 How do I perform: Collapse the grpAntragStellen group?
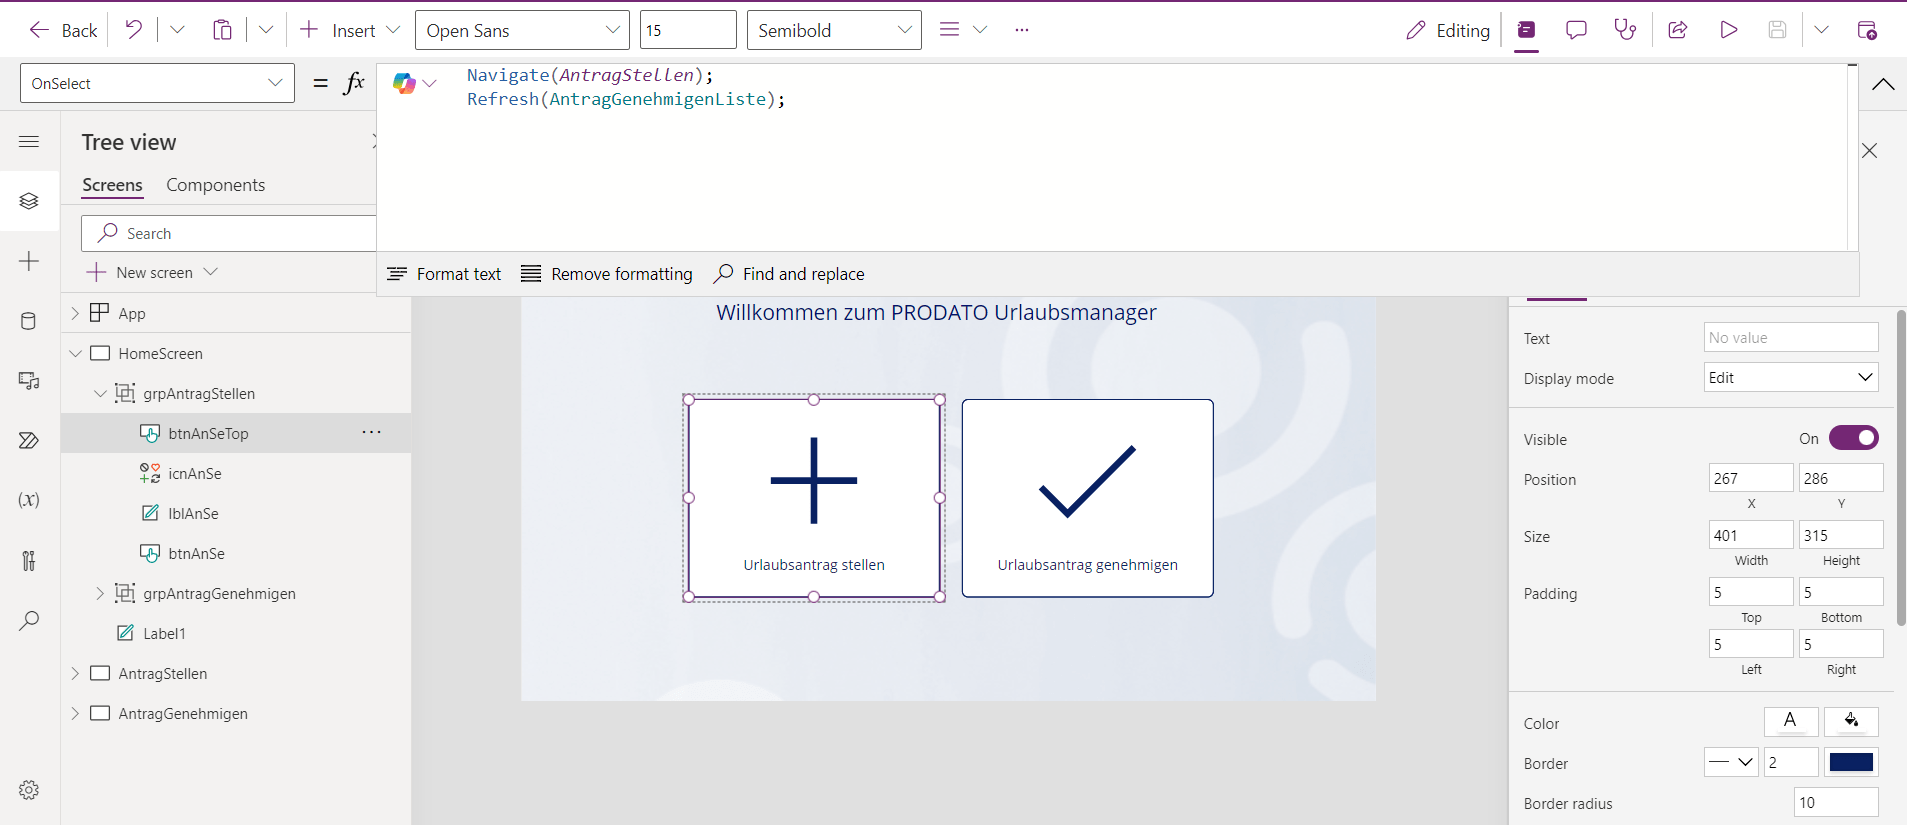100,393
